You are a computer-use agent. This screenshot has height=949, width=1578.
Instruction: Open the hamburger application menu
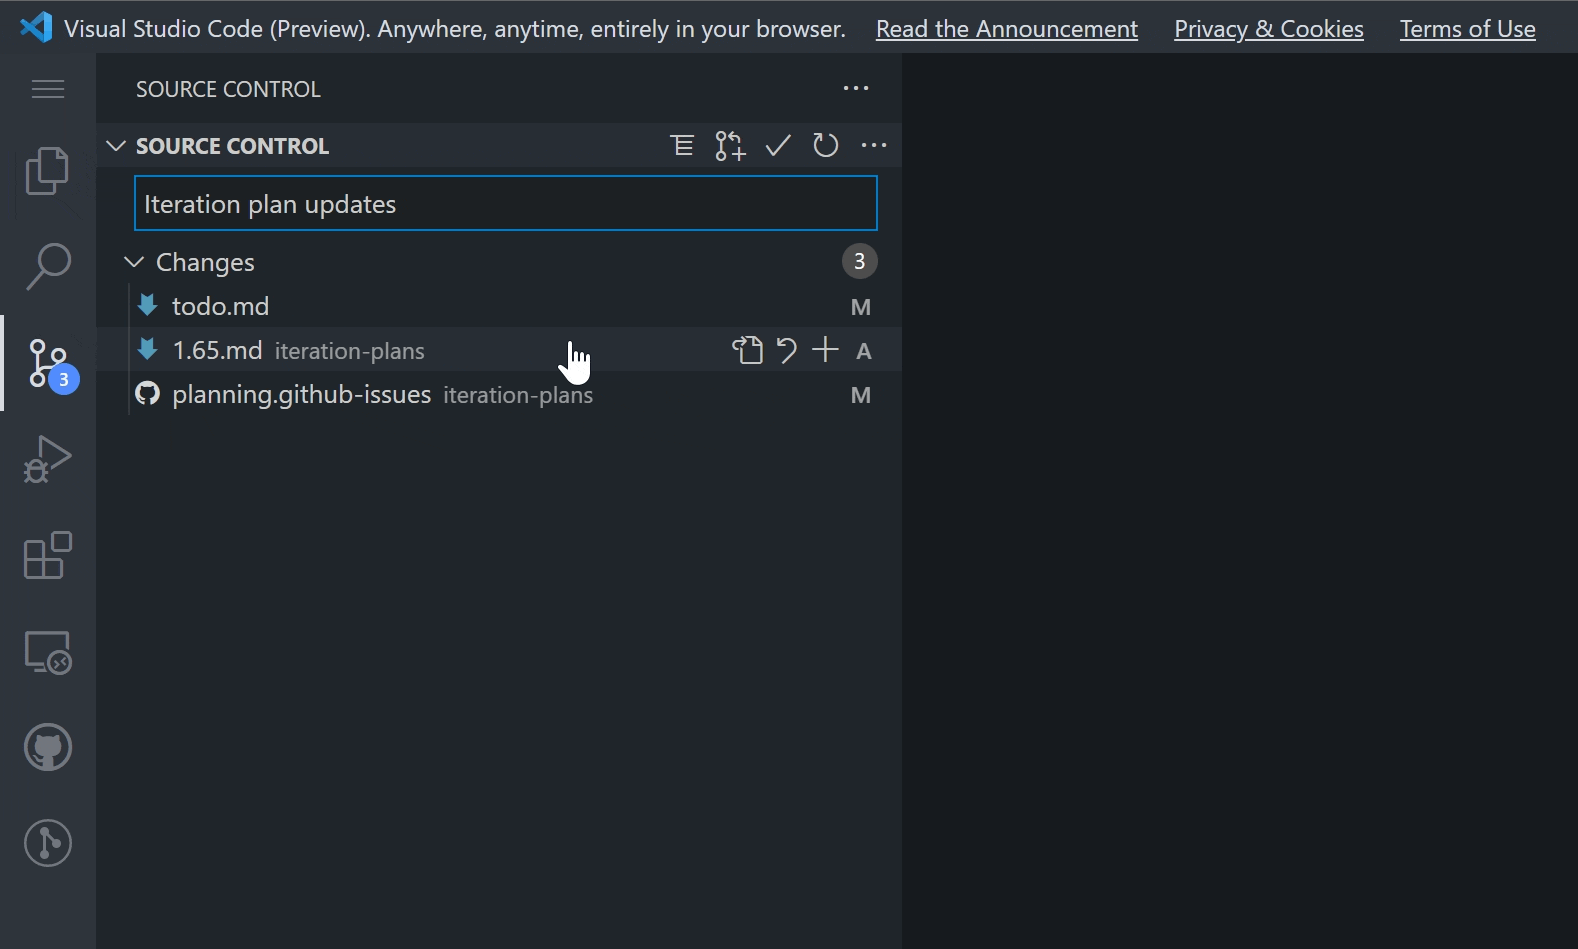point(48,89)
